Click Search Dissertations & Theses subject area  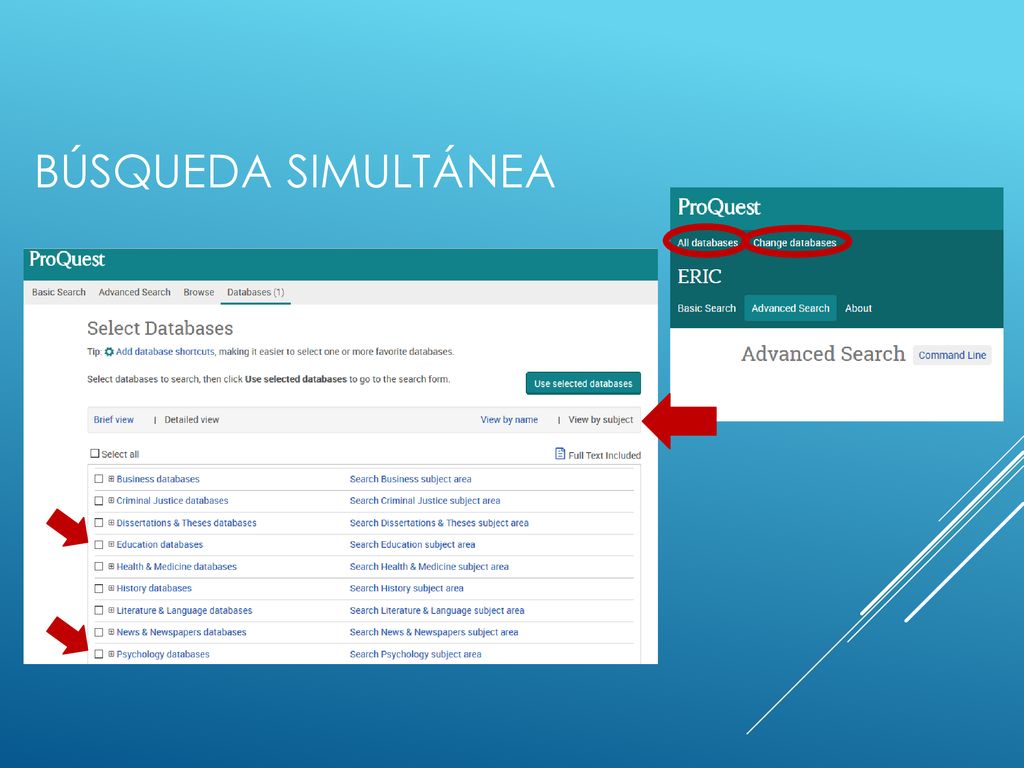439,522
